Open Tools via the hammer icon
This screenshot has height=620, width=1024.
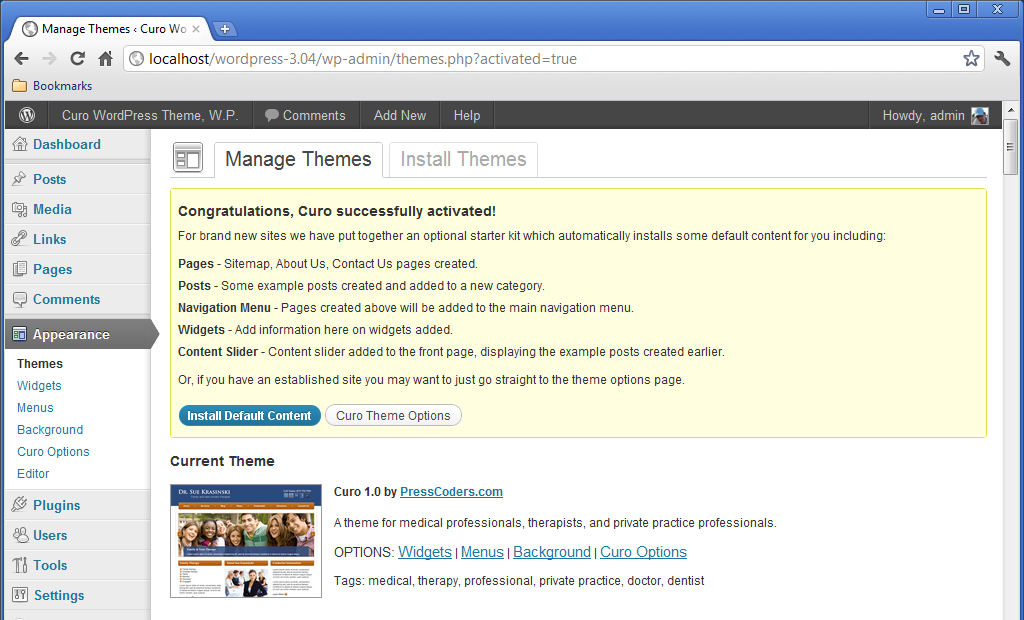(21, 565)
